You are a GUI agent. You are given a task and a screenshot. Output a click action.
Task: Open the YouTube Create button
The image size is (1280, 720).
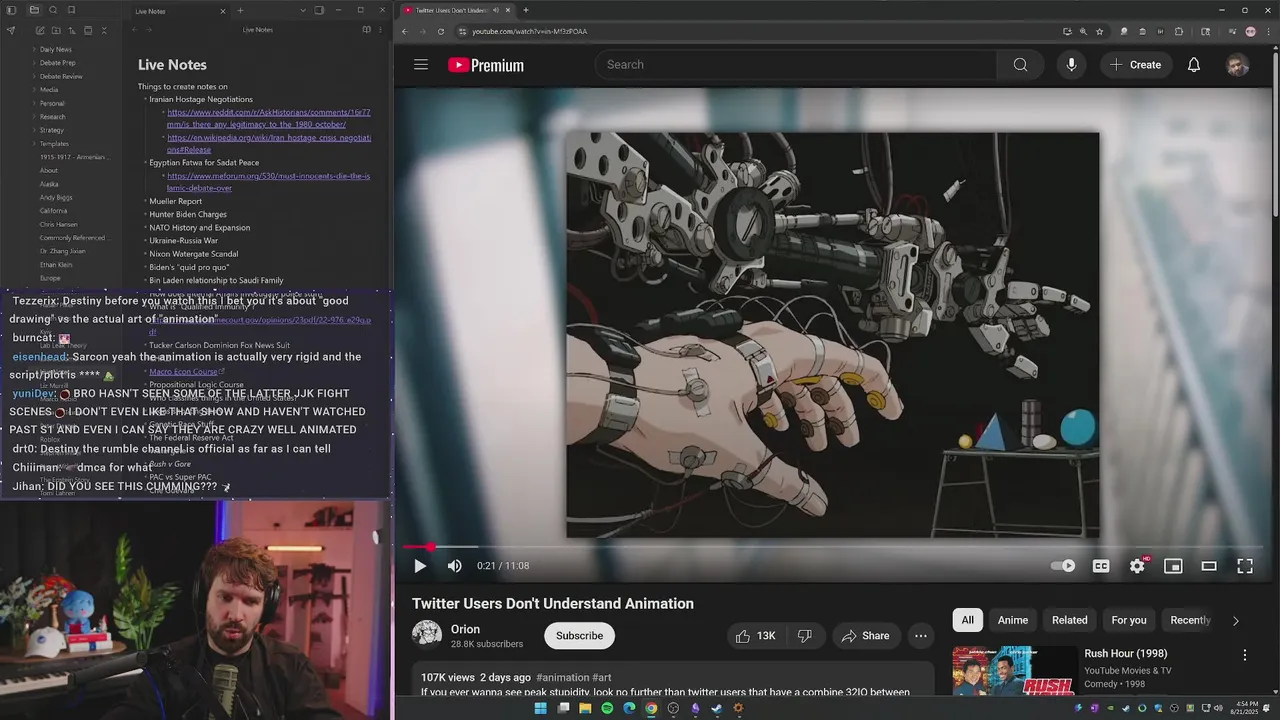click(x=1135, y=65)
